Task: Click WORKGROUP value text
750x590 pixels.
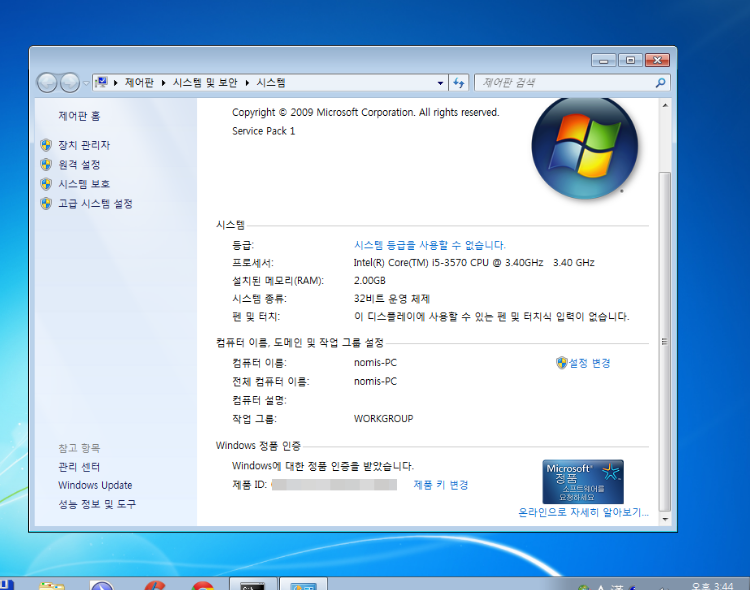Action: [383, 419]
